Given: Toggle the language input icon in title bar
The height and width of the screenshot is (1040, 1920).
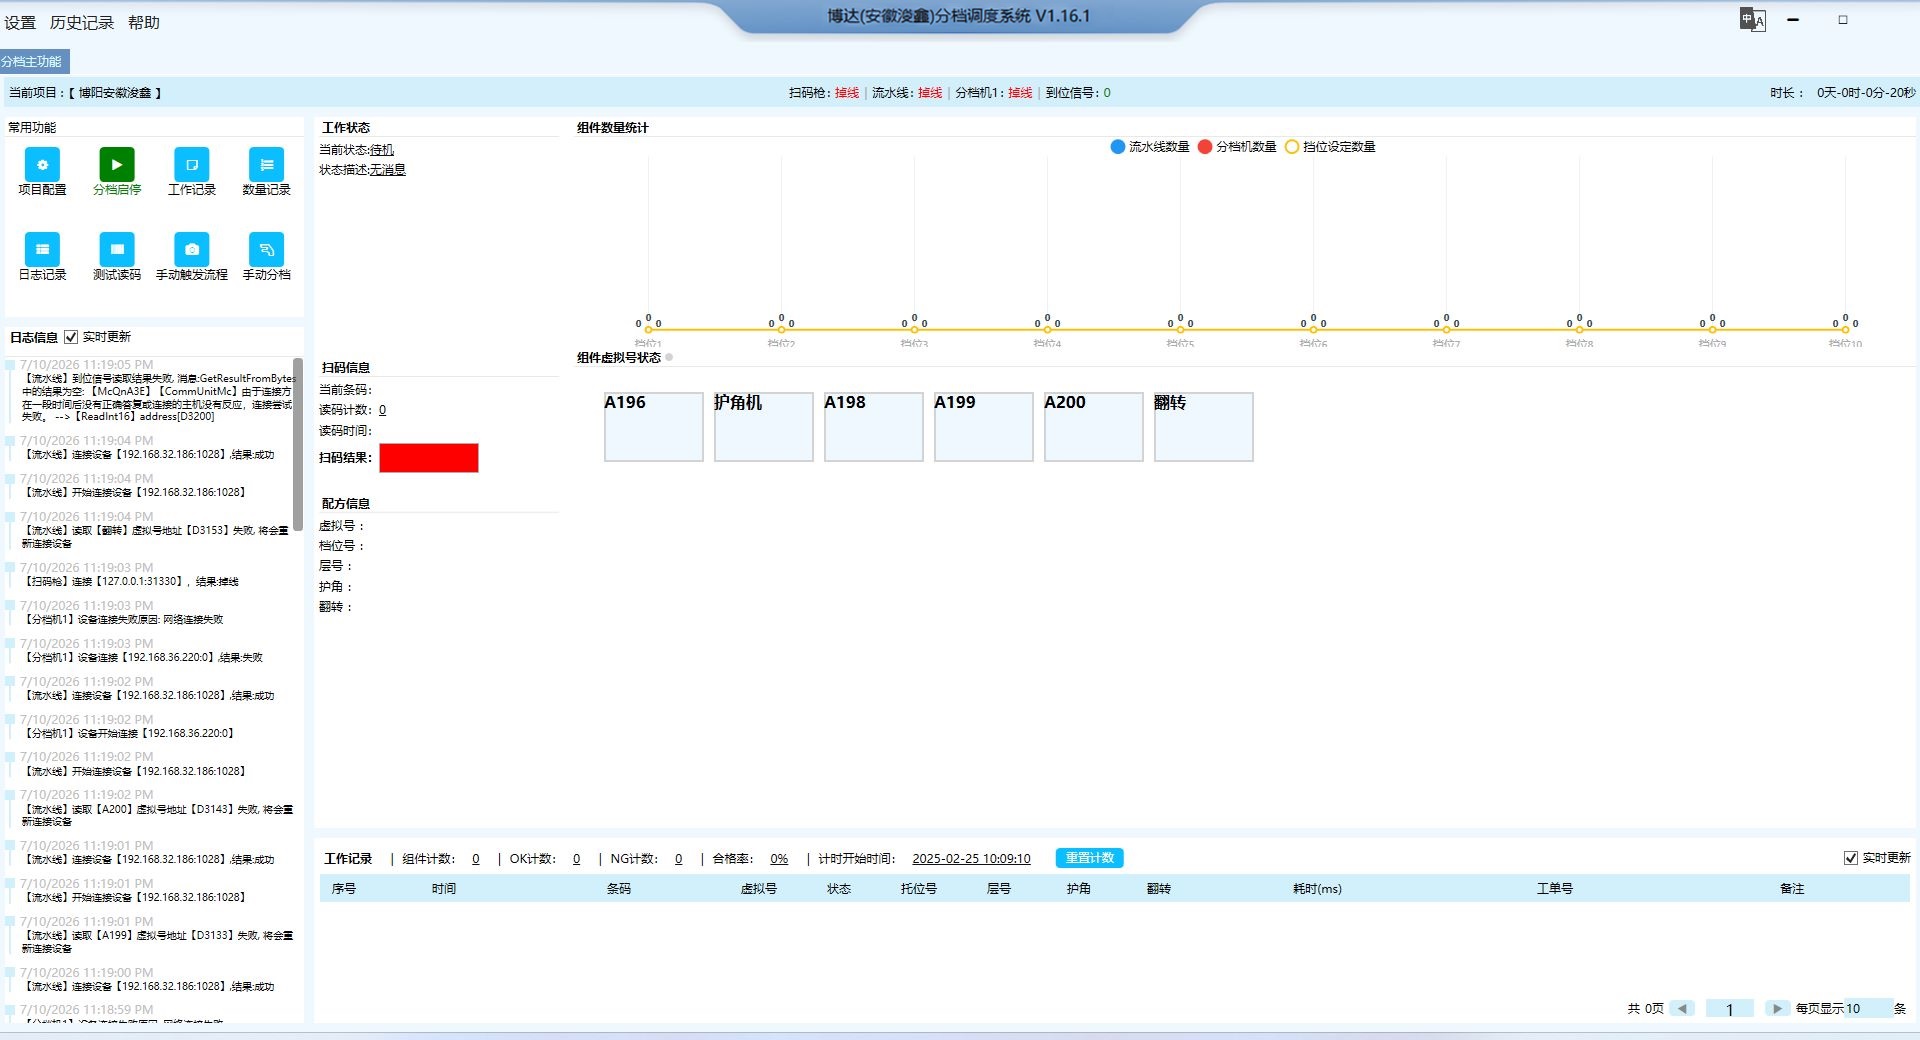Looking at the screenshot, I should [1752, 20].
